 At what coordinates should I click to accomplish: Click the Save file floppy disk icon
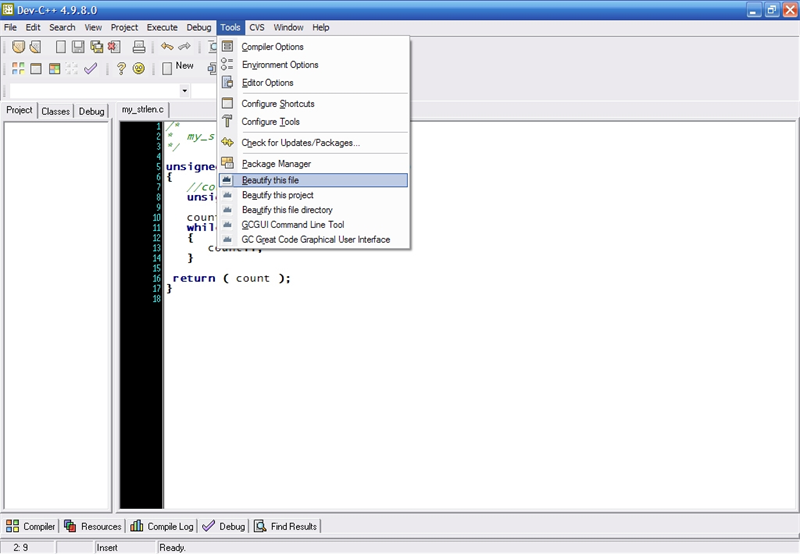(78, 47)
